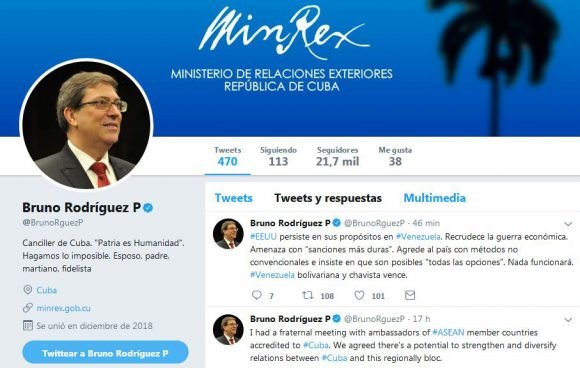Send Venezuela tweet via direct message

pos(410,295)
